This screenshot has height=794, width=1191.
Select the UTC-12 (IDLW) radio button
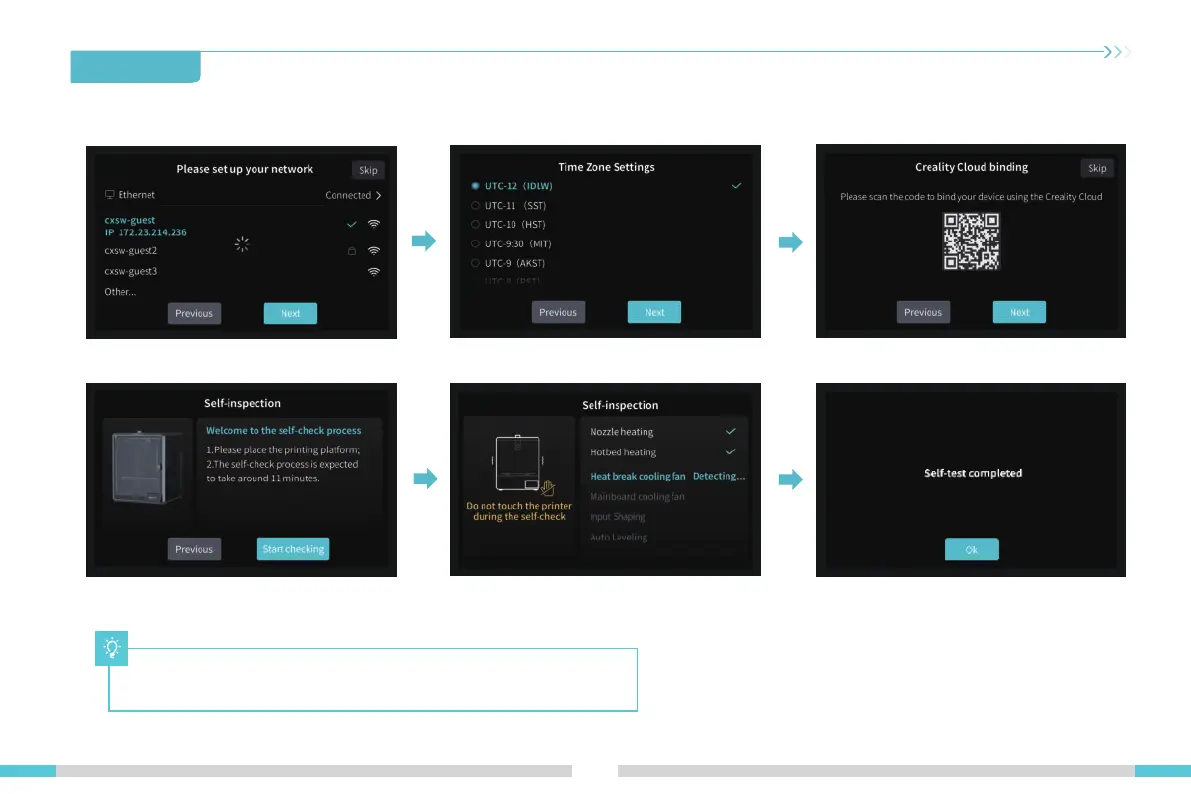475,185
